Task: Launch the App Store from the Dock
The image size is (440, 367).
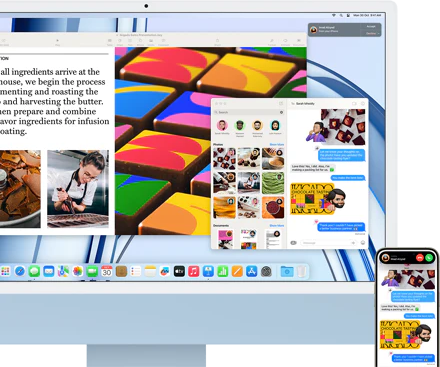Action: 252,271
